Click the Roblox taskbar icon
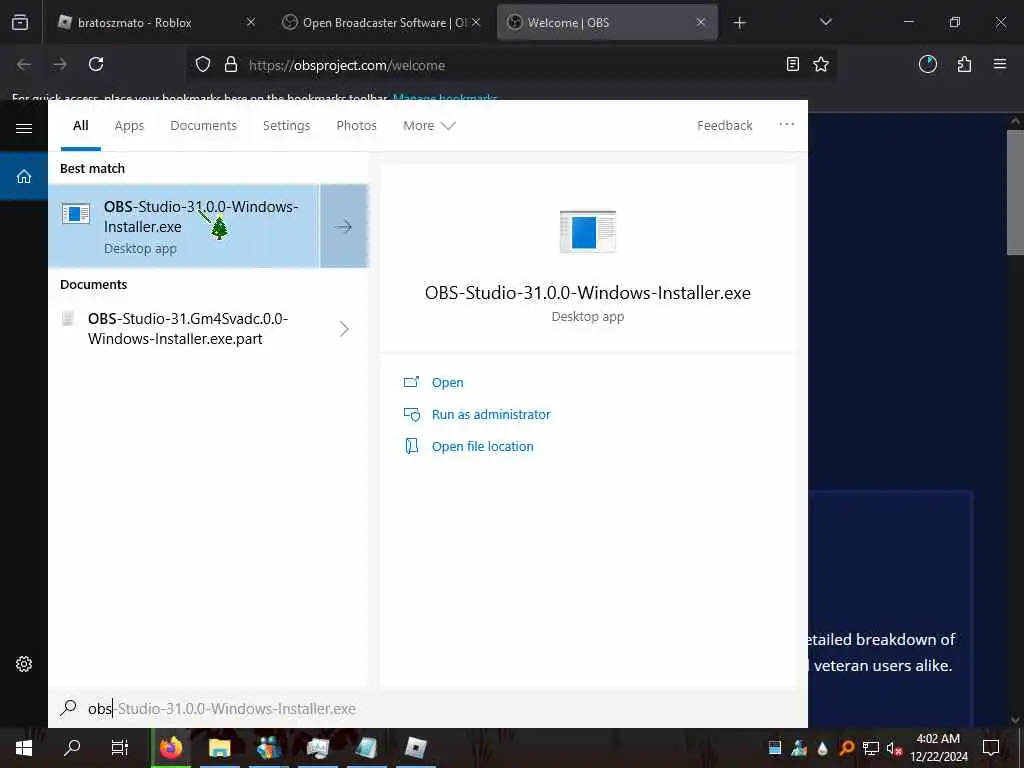This screenshot has height=768, width=1024. click(x=415, y=748)
